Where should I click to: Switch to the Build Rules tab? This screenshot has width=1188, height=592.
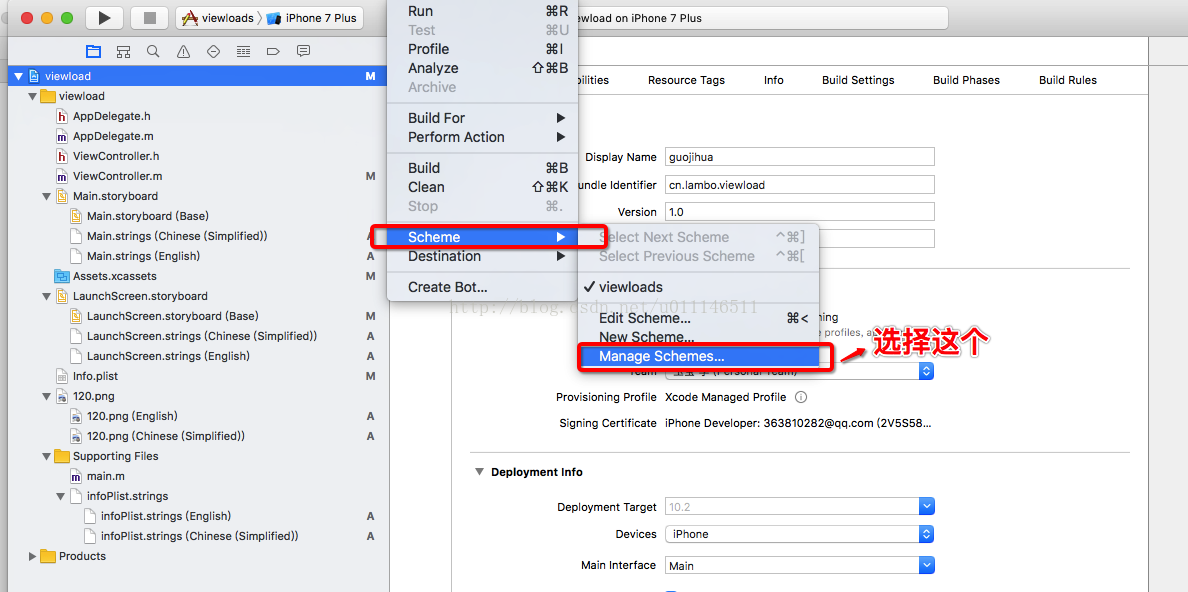(x=1068, y=80)
